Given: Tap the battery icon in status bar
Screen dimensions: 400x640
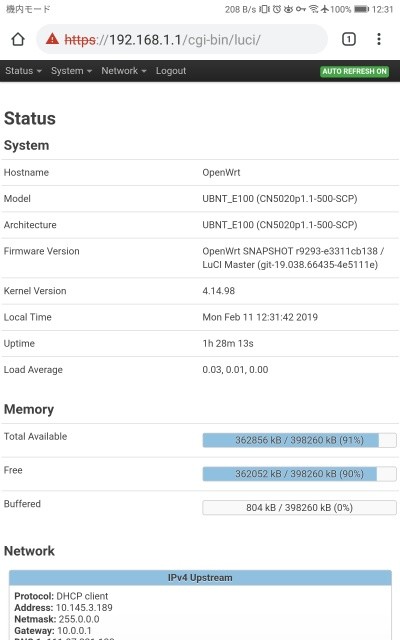Looking at the screenshot, I should pyautogui.click(x=361, y=9).
